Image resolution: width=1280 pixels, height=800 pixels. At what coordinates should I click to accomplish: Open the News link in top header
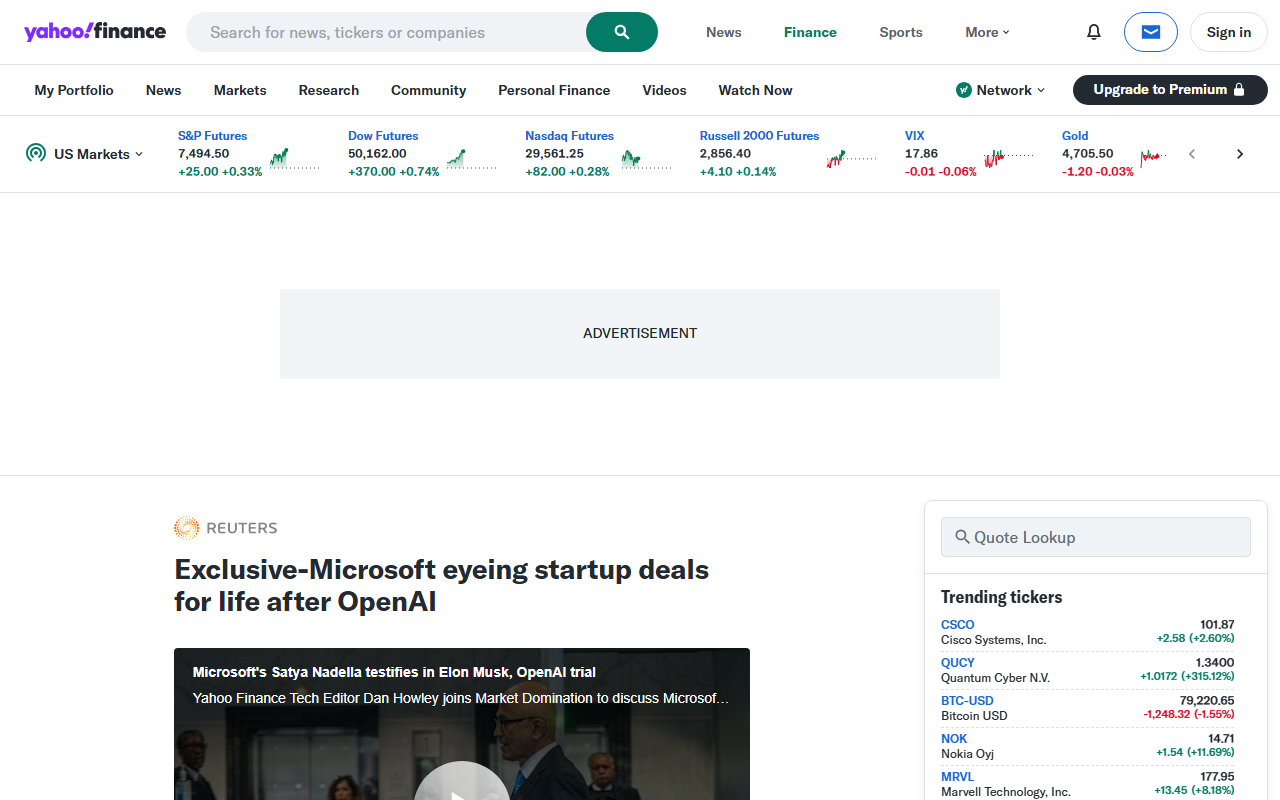pyautogui.click(x=724, y=32)
